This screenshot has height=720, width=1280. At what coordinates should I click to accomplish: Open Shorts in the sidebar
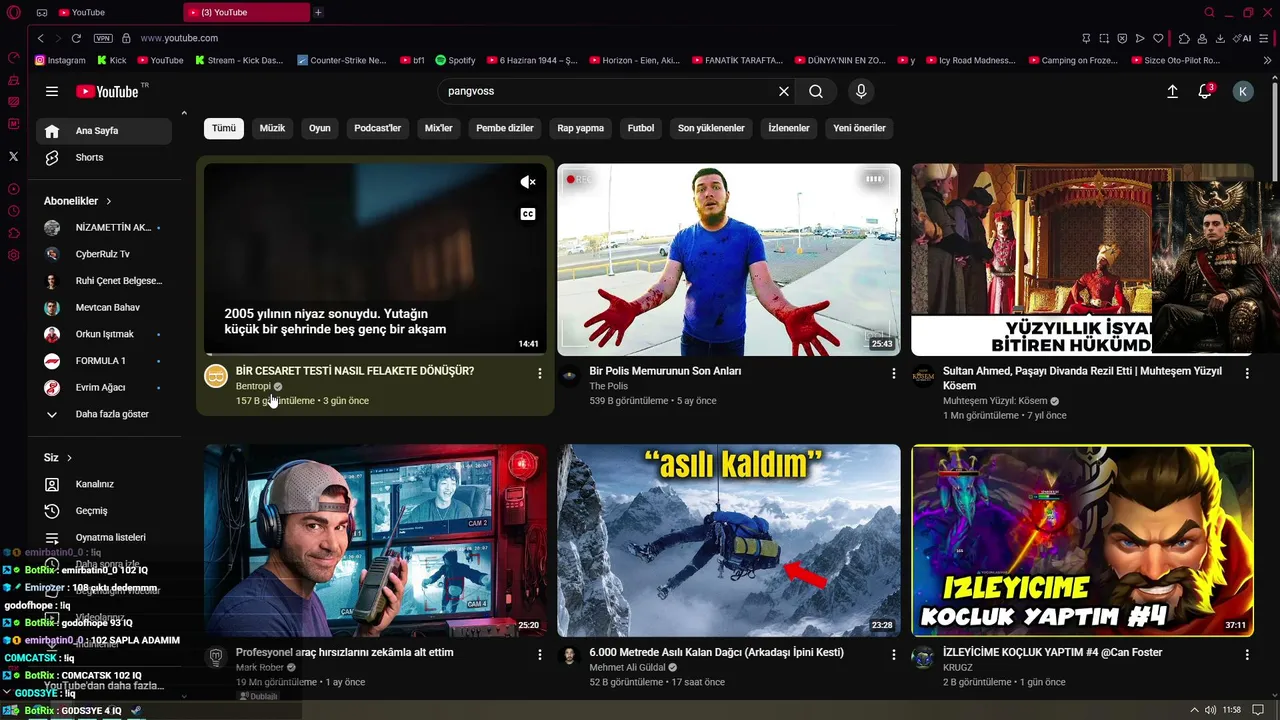[x=104, y=157]
